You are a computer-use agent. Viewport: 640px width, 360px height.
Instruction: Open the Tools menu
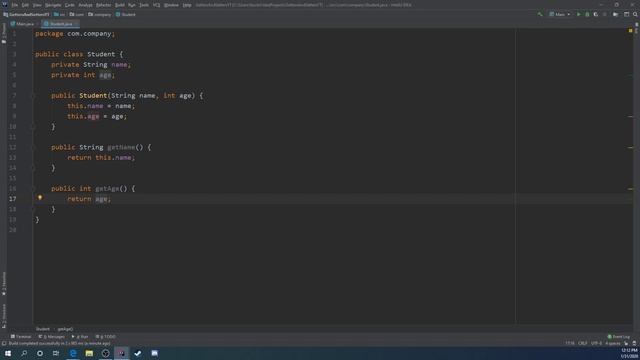tap(144, 5)
